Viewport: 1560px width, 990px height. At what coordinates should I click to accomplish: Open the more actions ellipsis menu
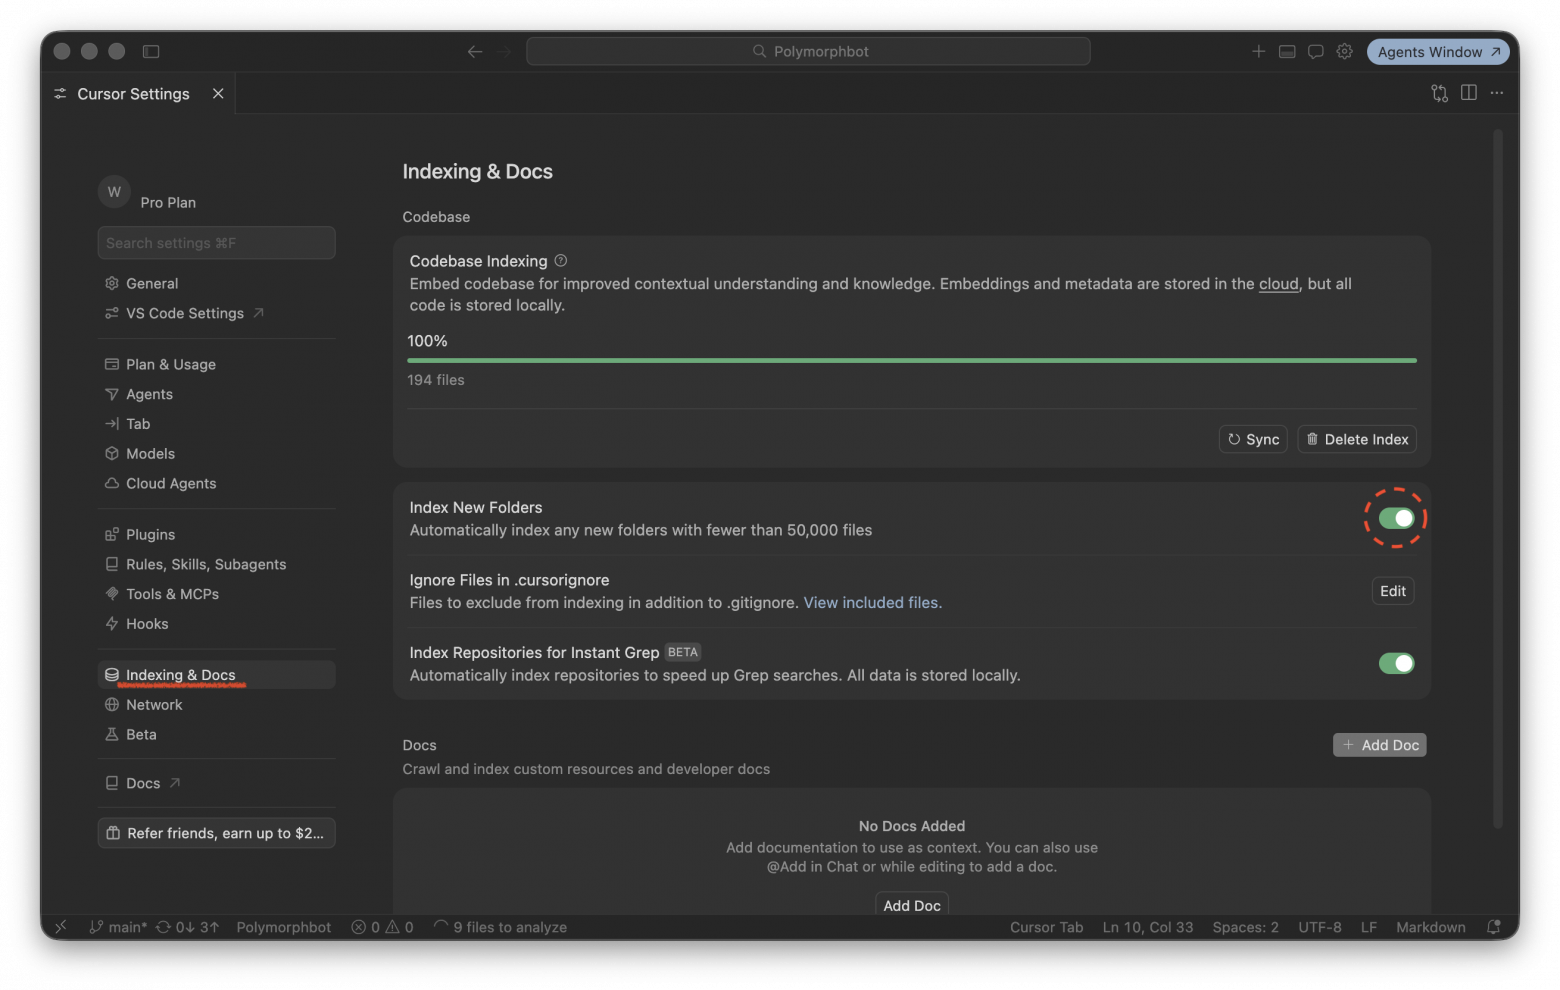point(1497,93)
